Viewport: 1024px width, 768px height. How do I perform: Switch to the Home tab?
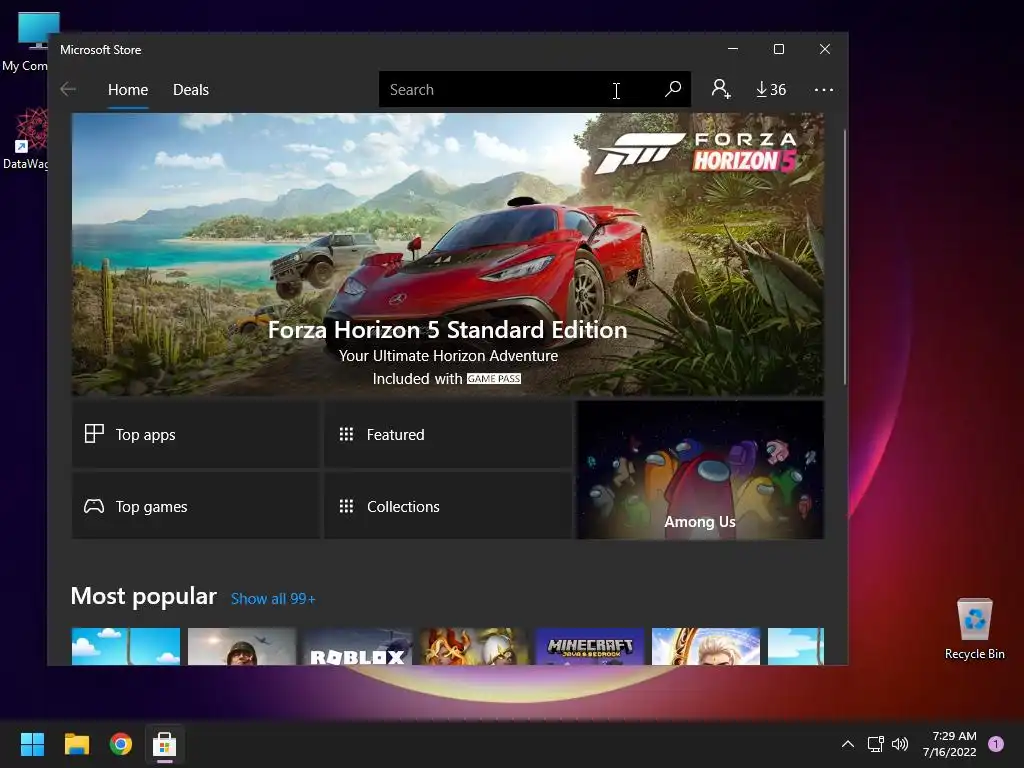(128, 89)
